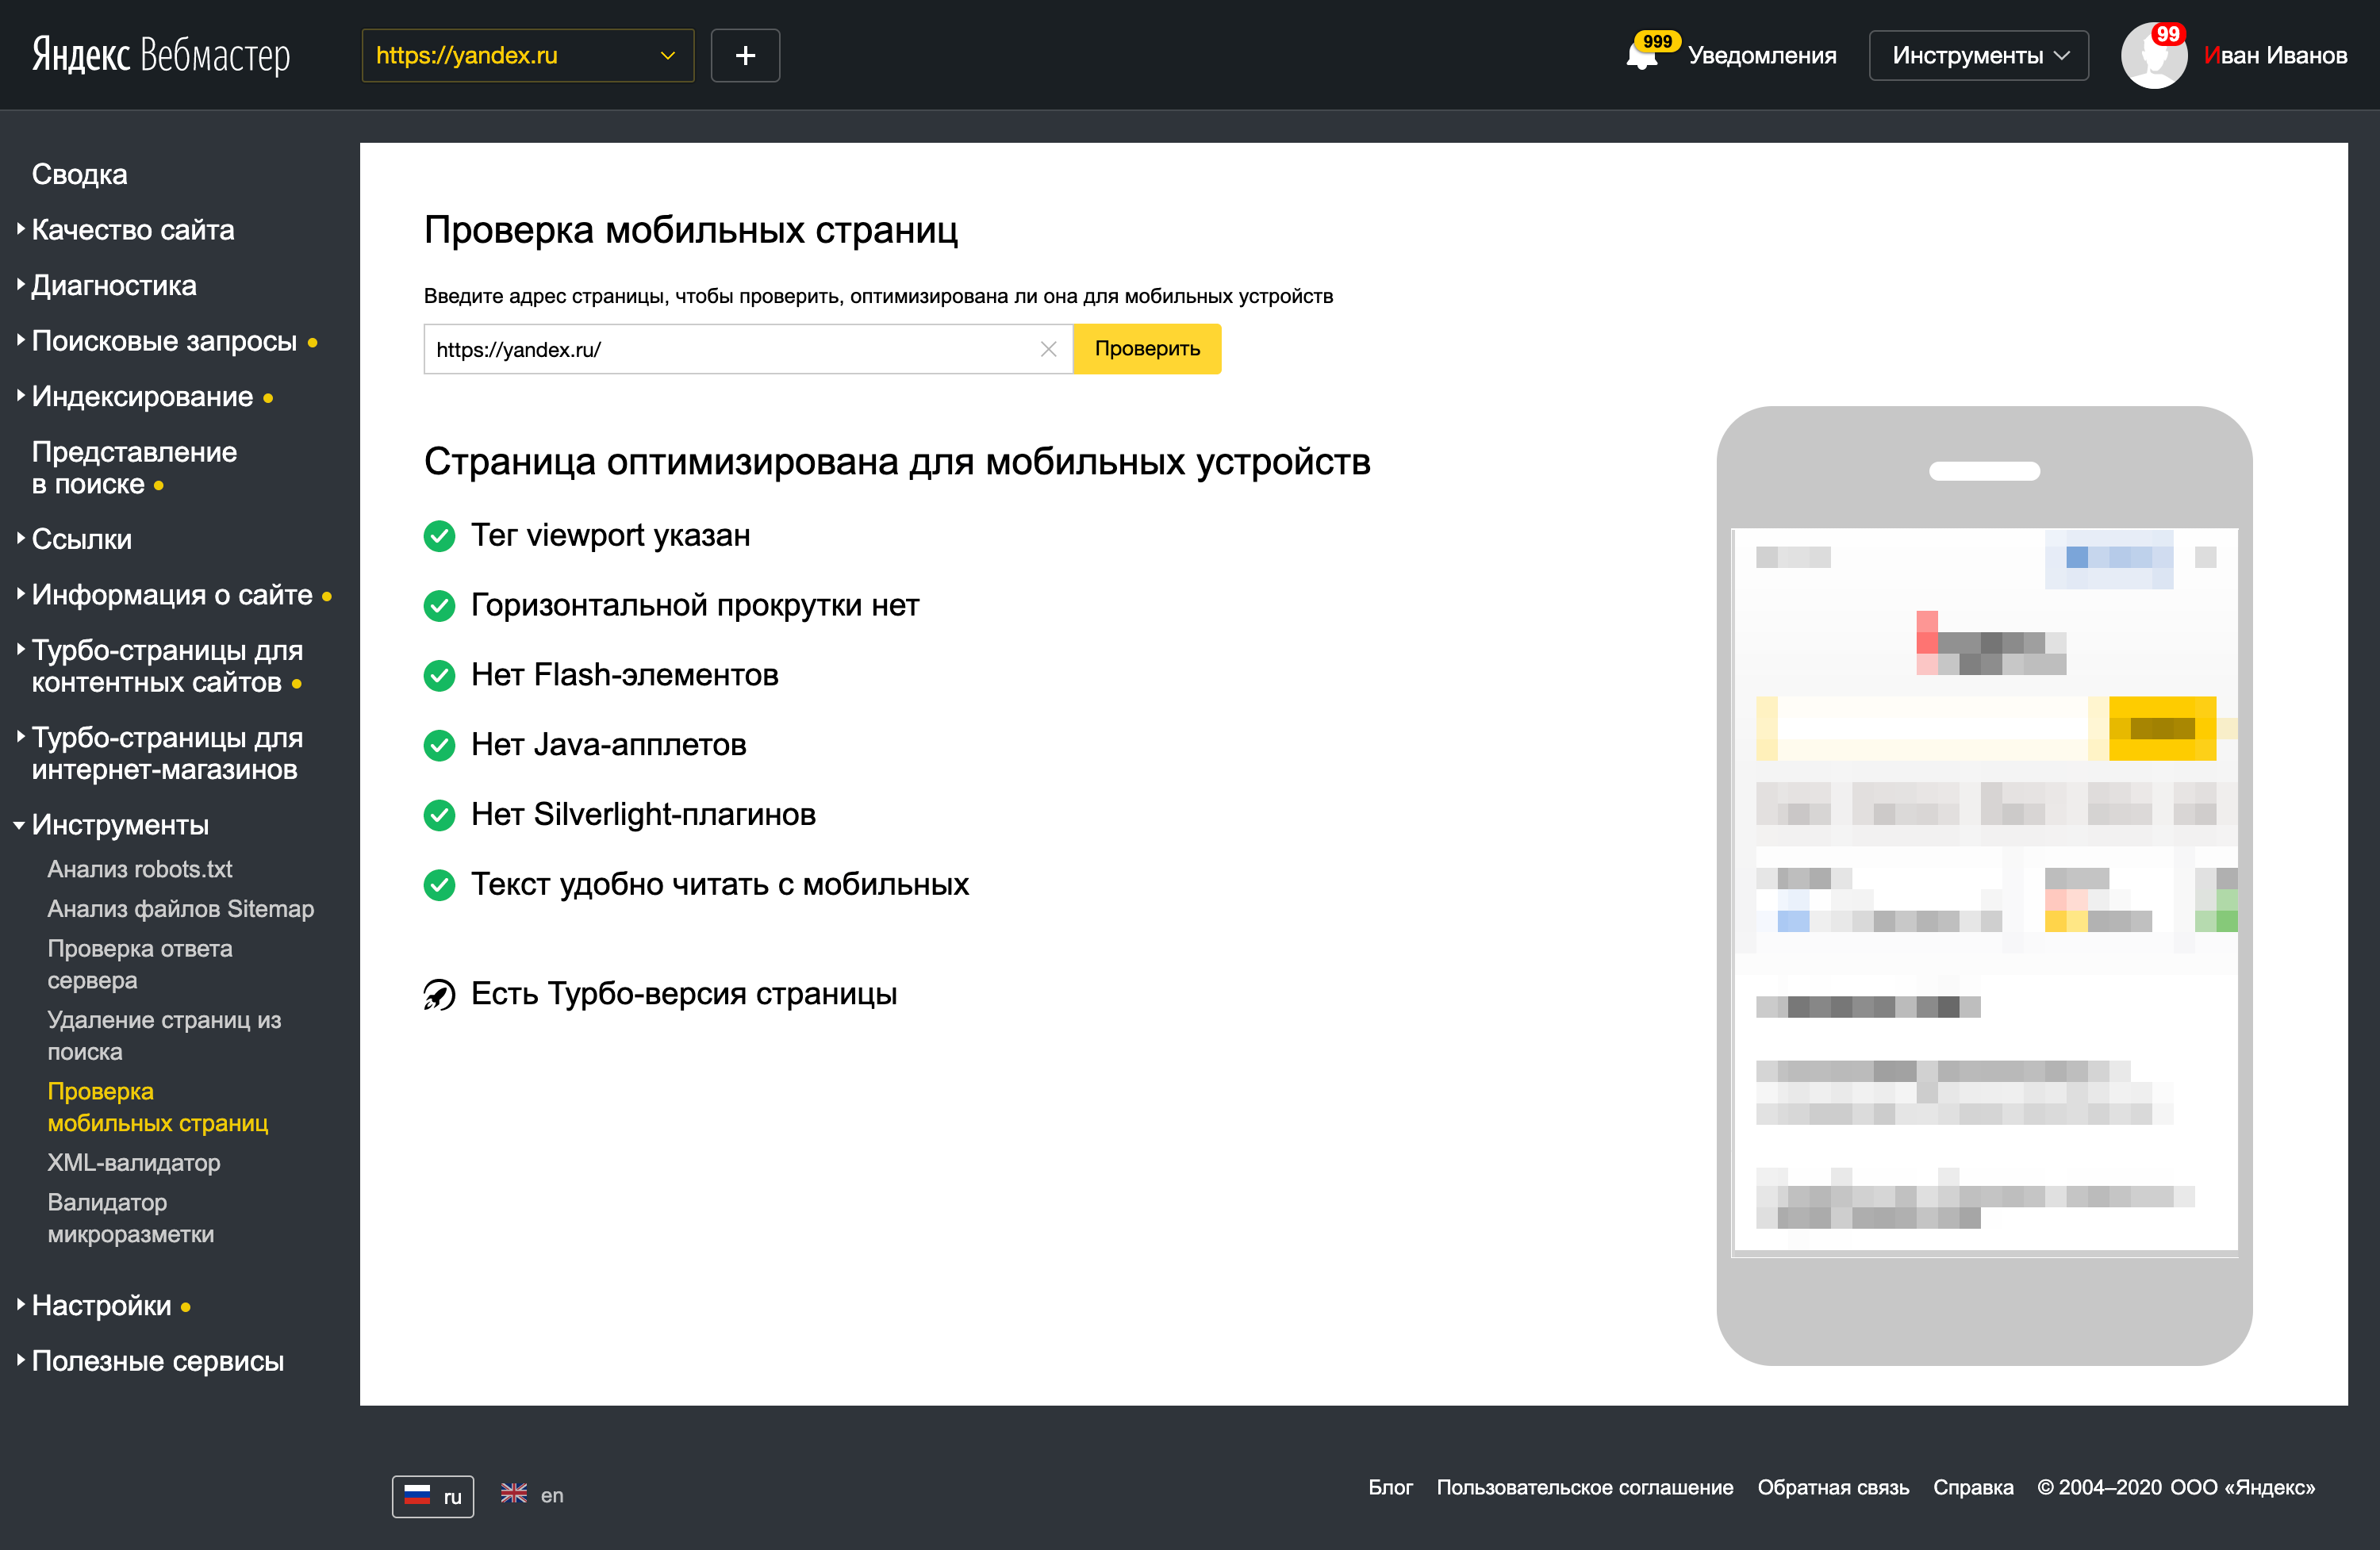This screenshot has width=2380, height=1550.
Task: Click 'Есть Турбо-версия страницы' text
Action: tap(684, 994)
